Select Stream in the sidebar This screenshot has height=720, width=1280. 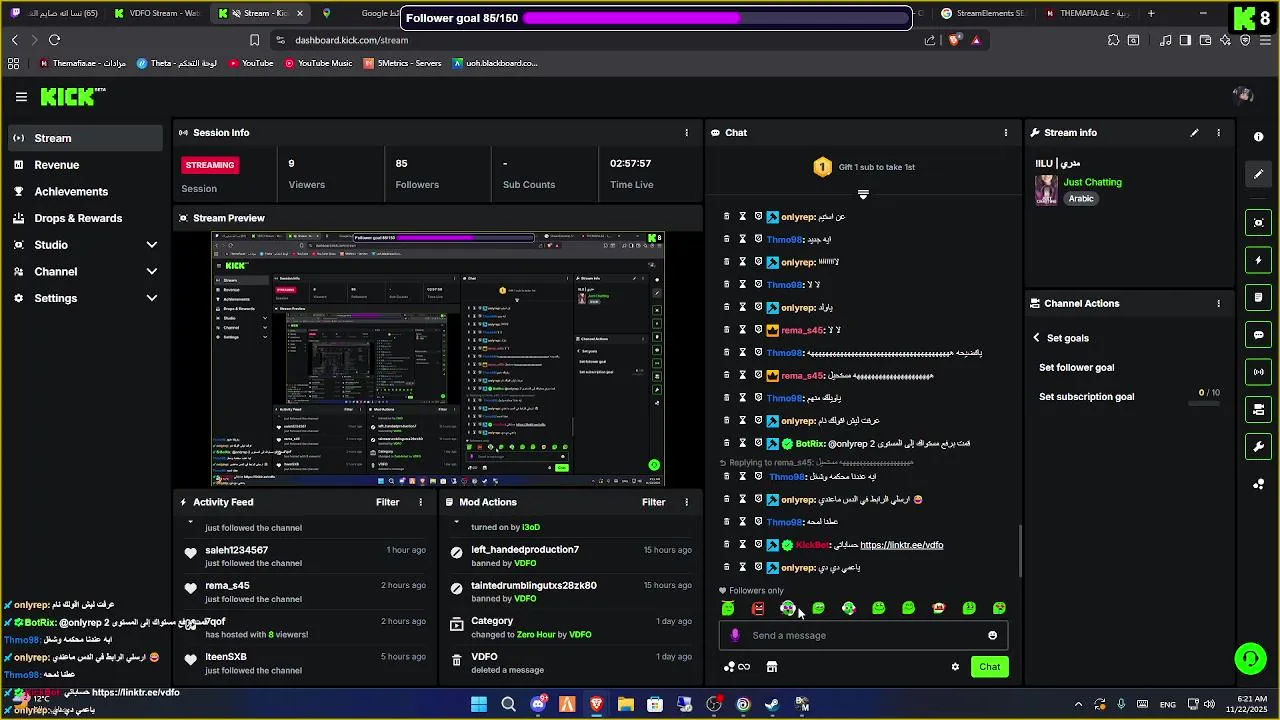pyautogui.click(x=85, y=138)
